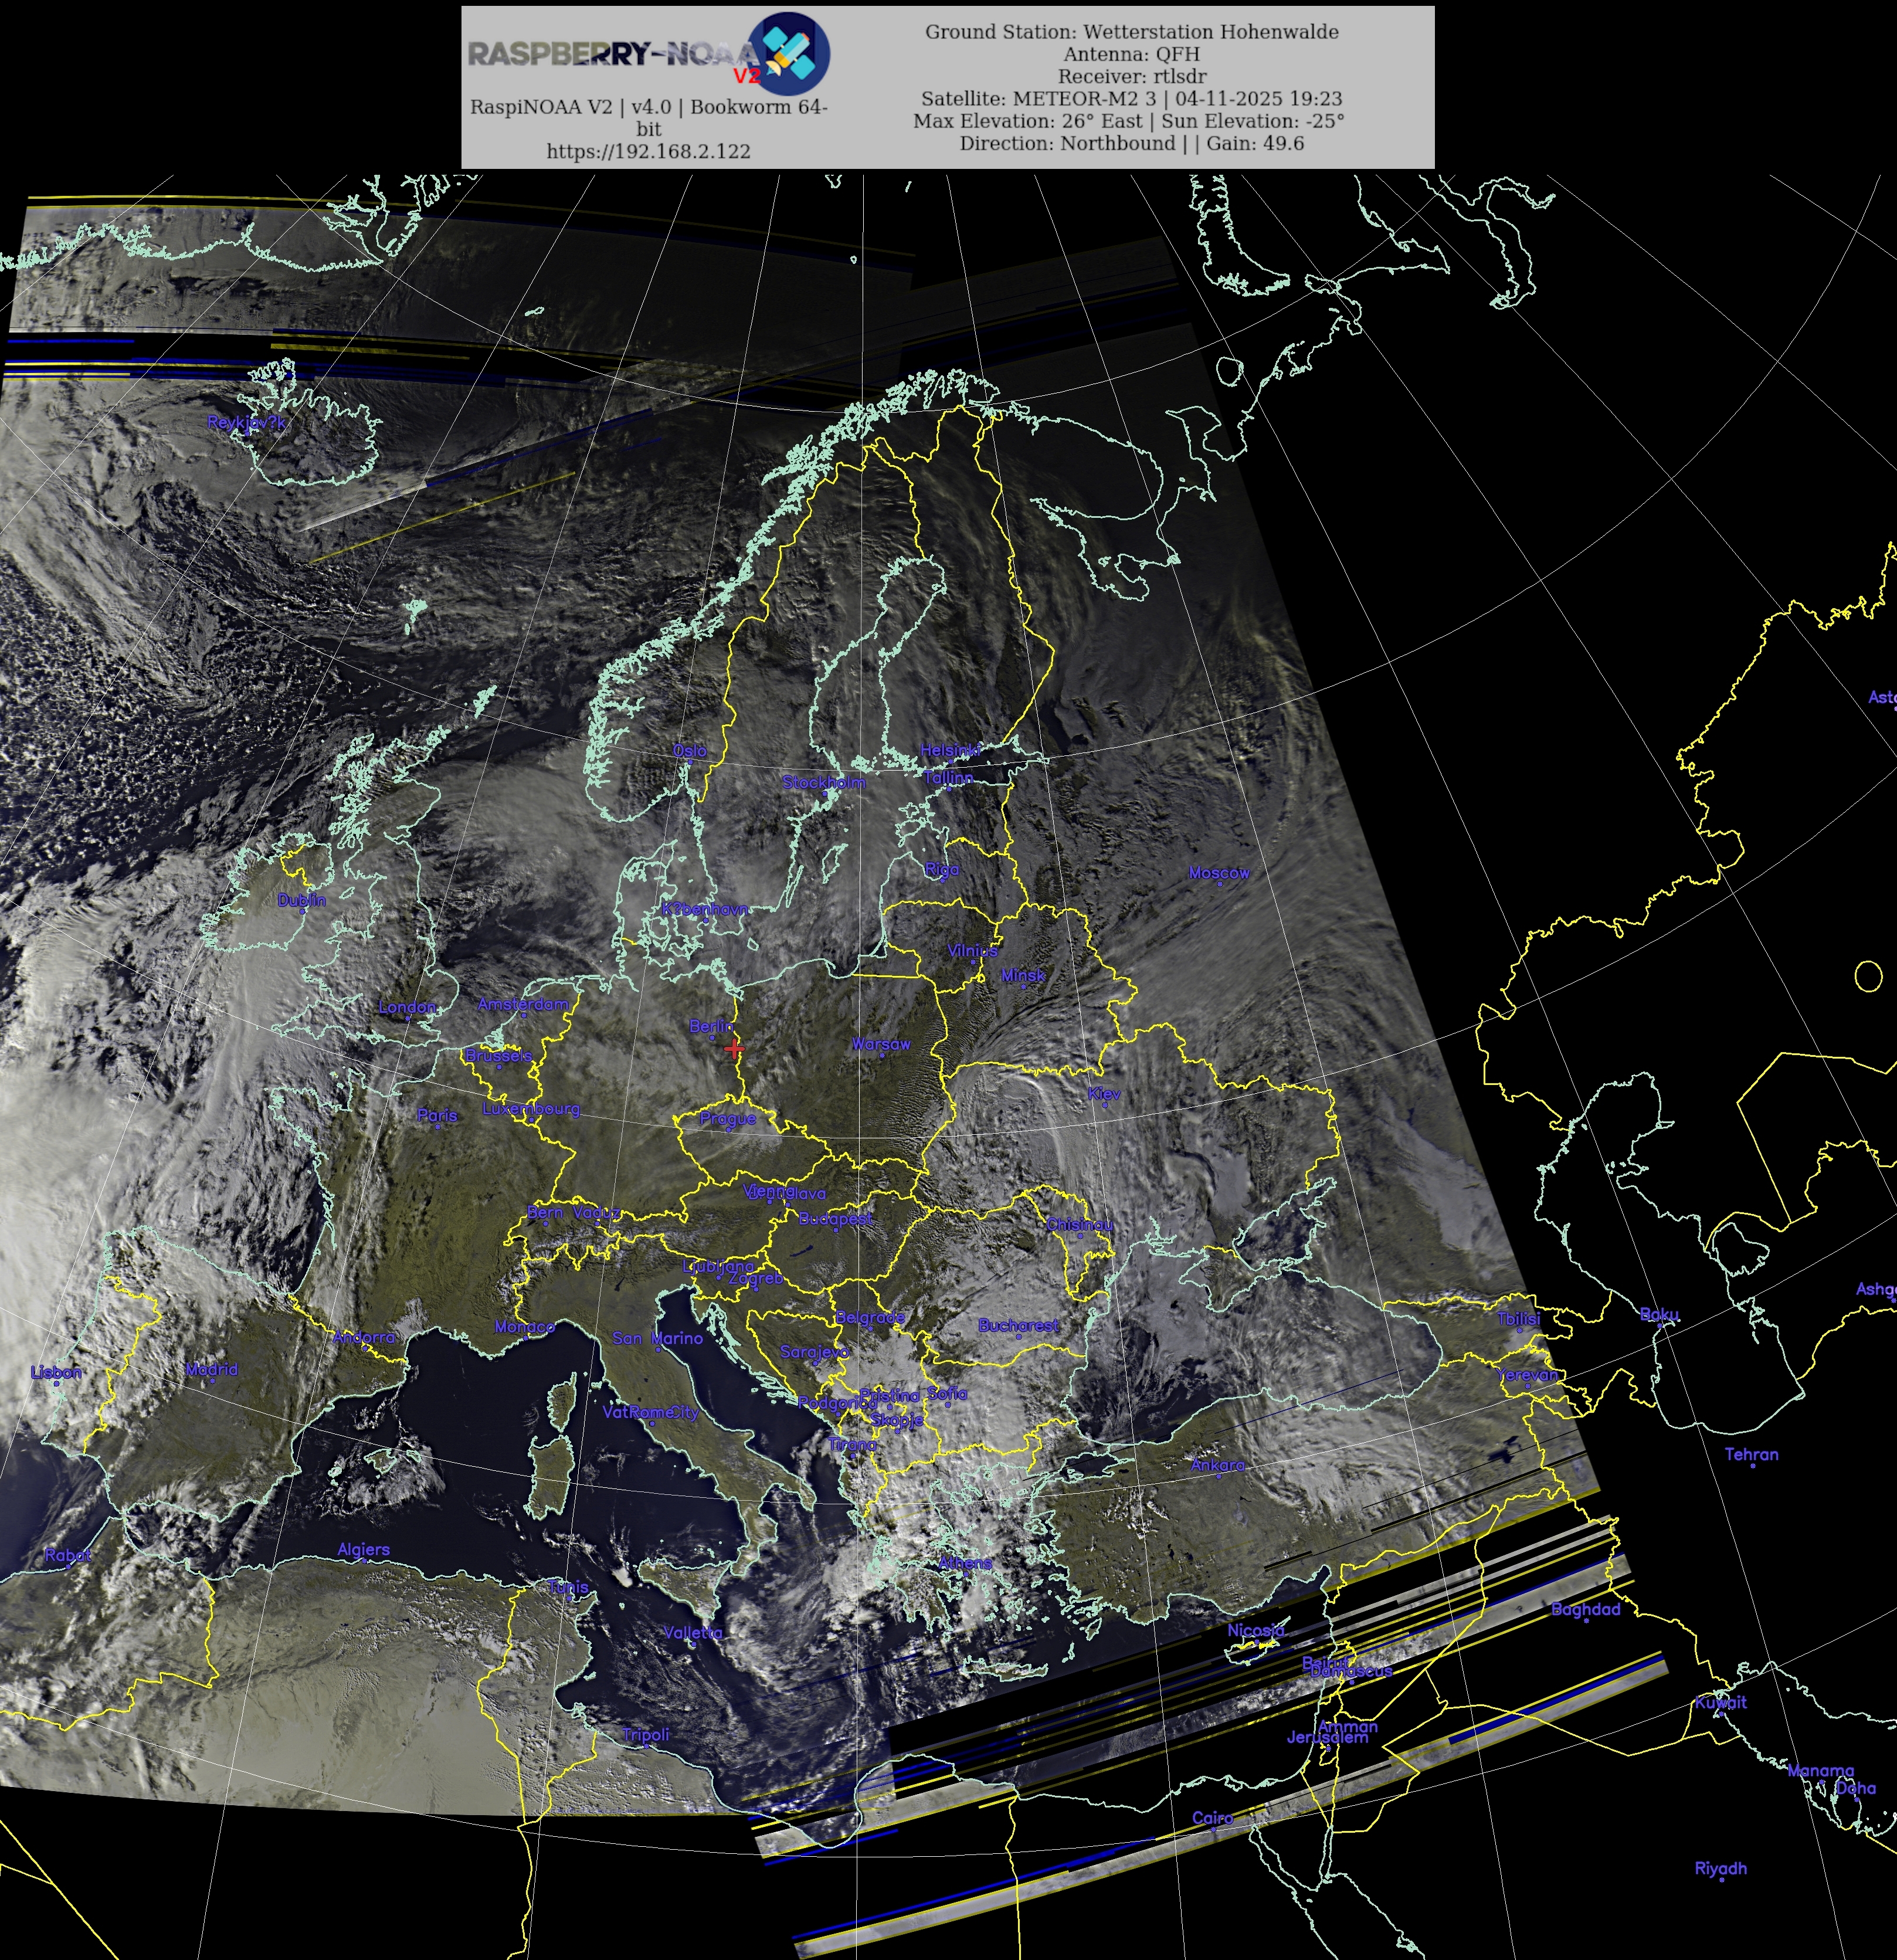Click the Tehran city label
The image size is (1897, 1960).
(x=1751, y=1454)
